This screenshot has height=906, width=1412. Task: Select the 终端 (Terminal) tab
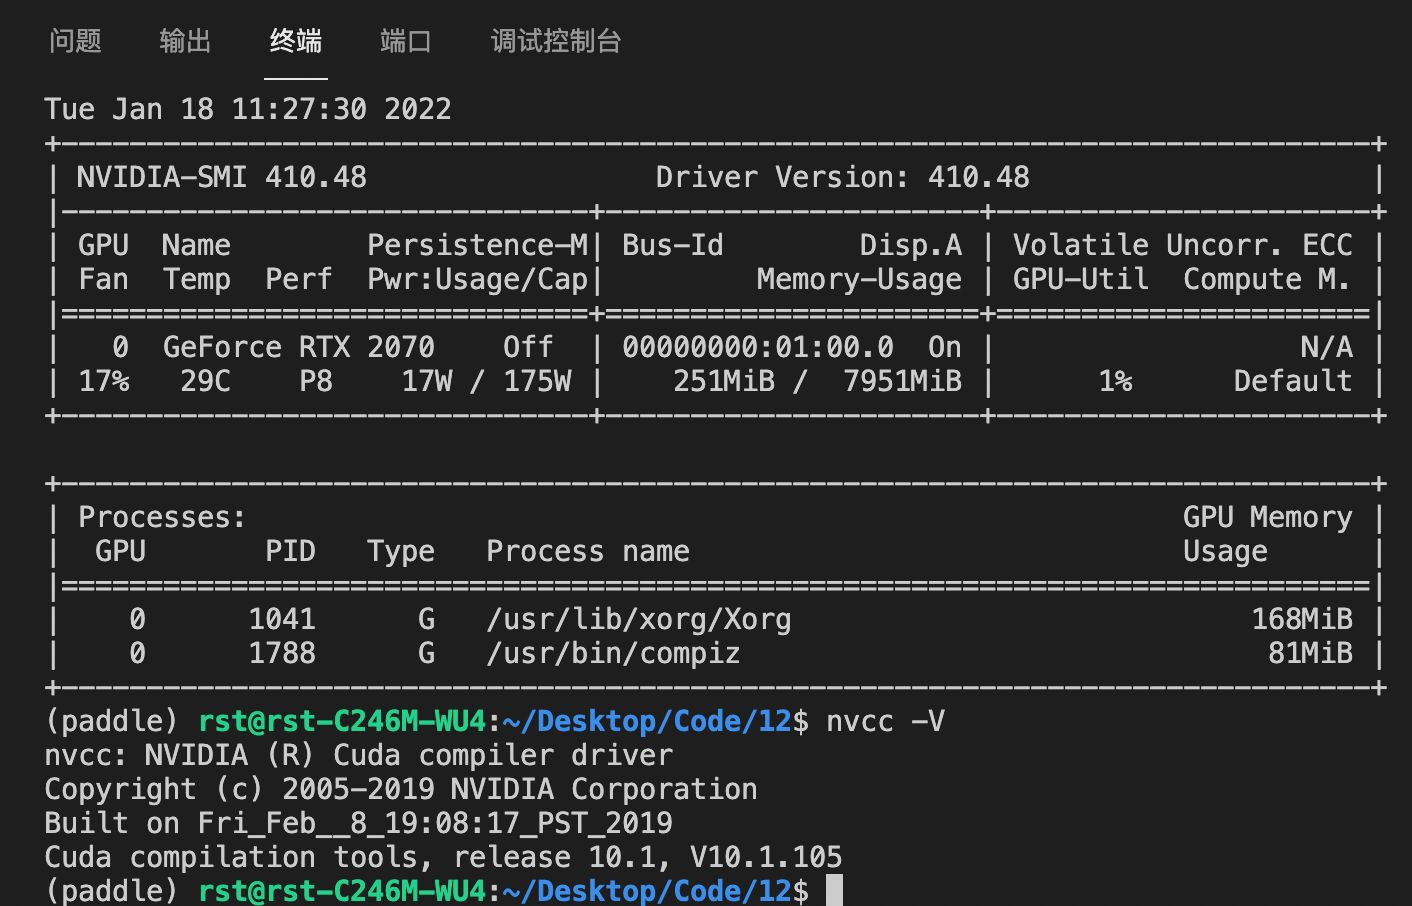tap(295, 41)
